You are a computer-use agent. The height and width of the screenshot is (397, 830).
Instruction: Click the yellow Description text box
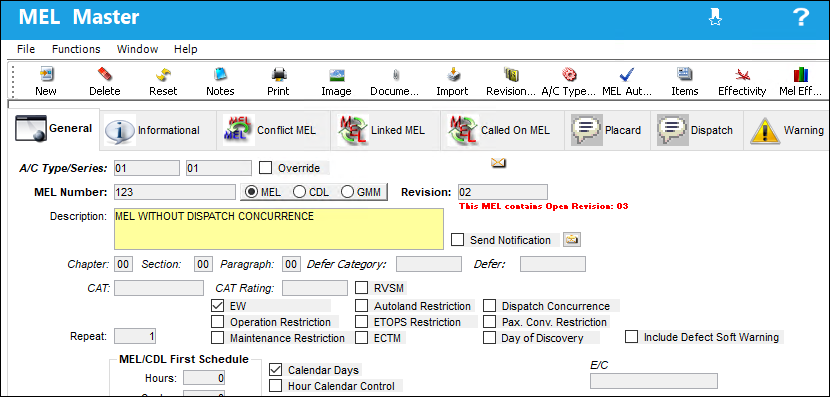279,229
